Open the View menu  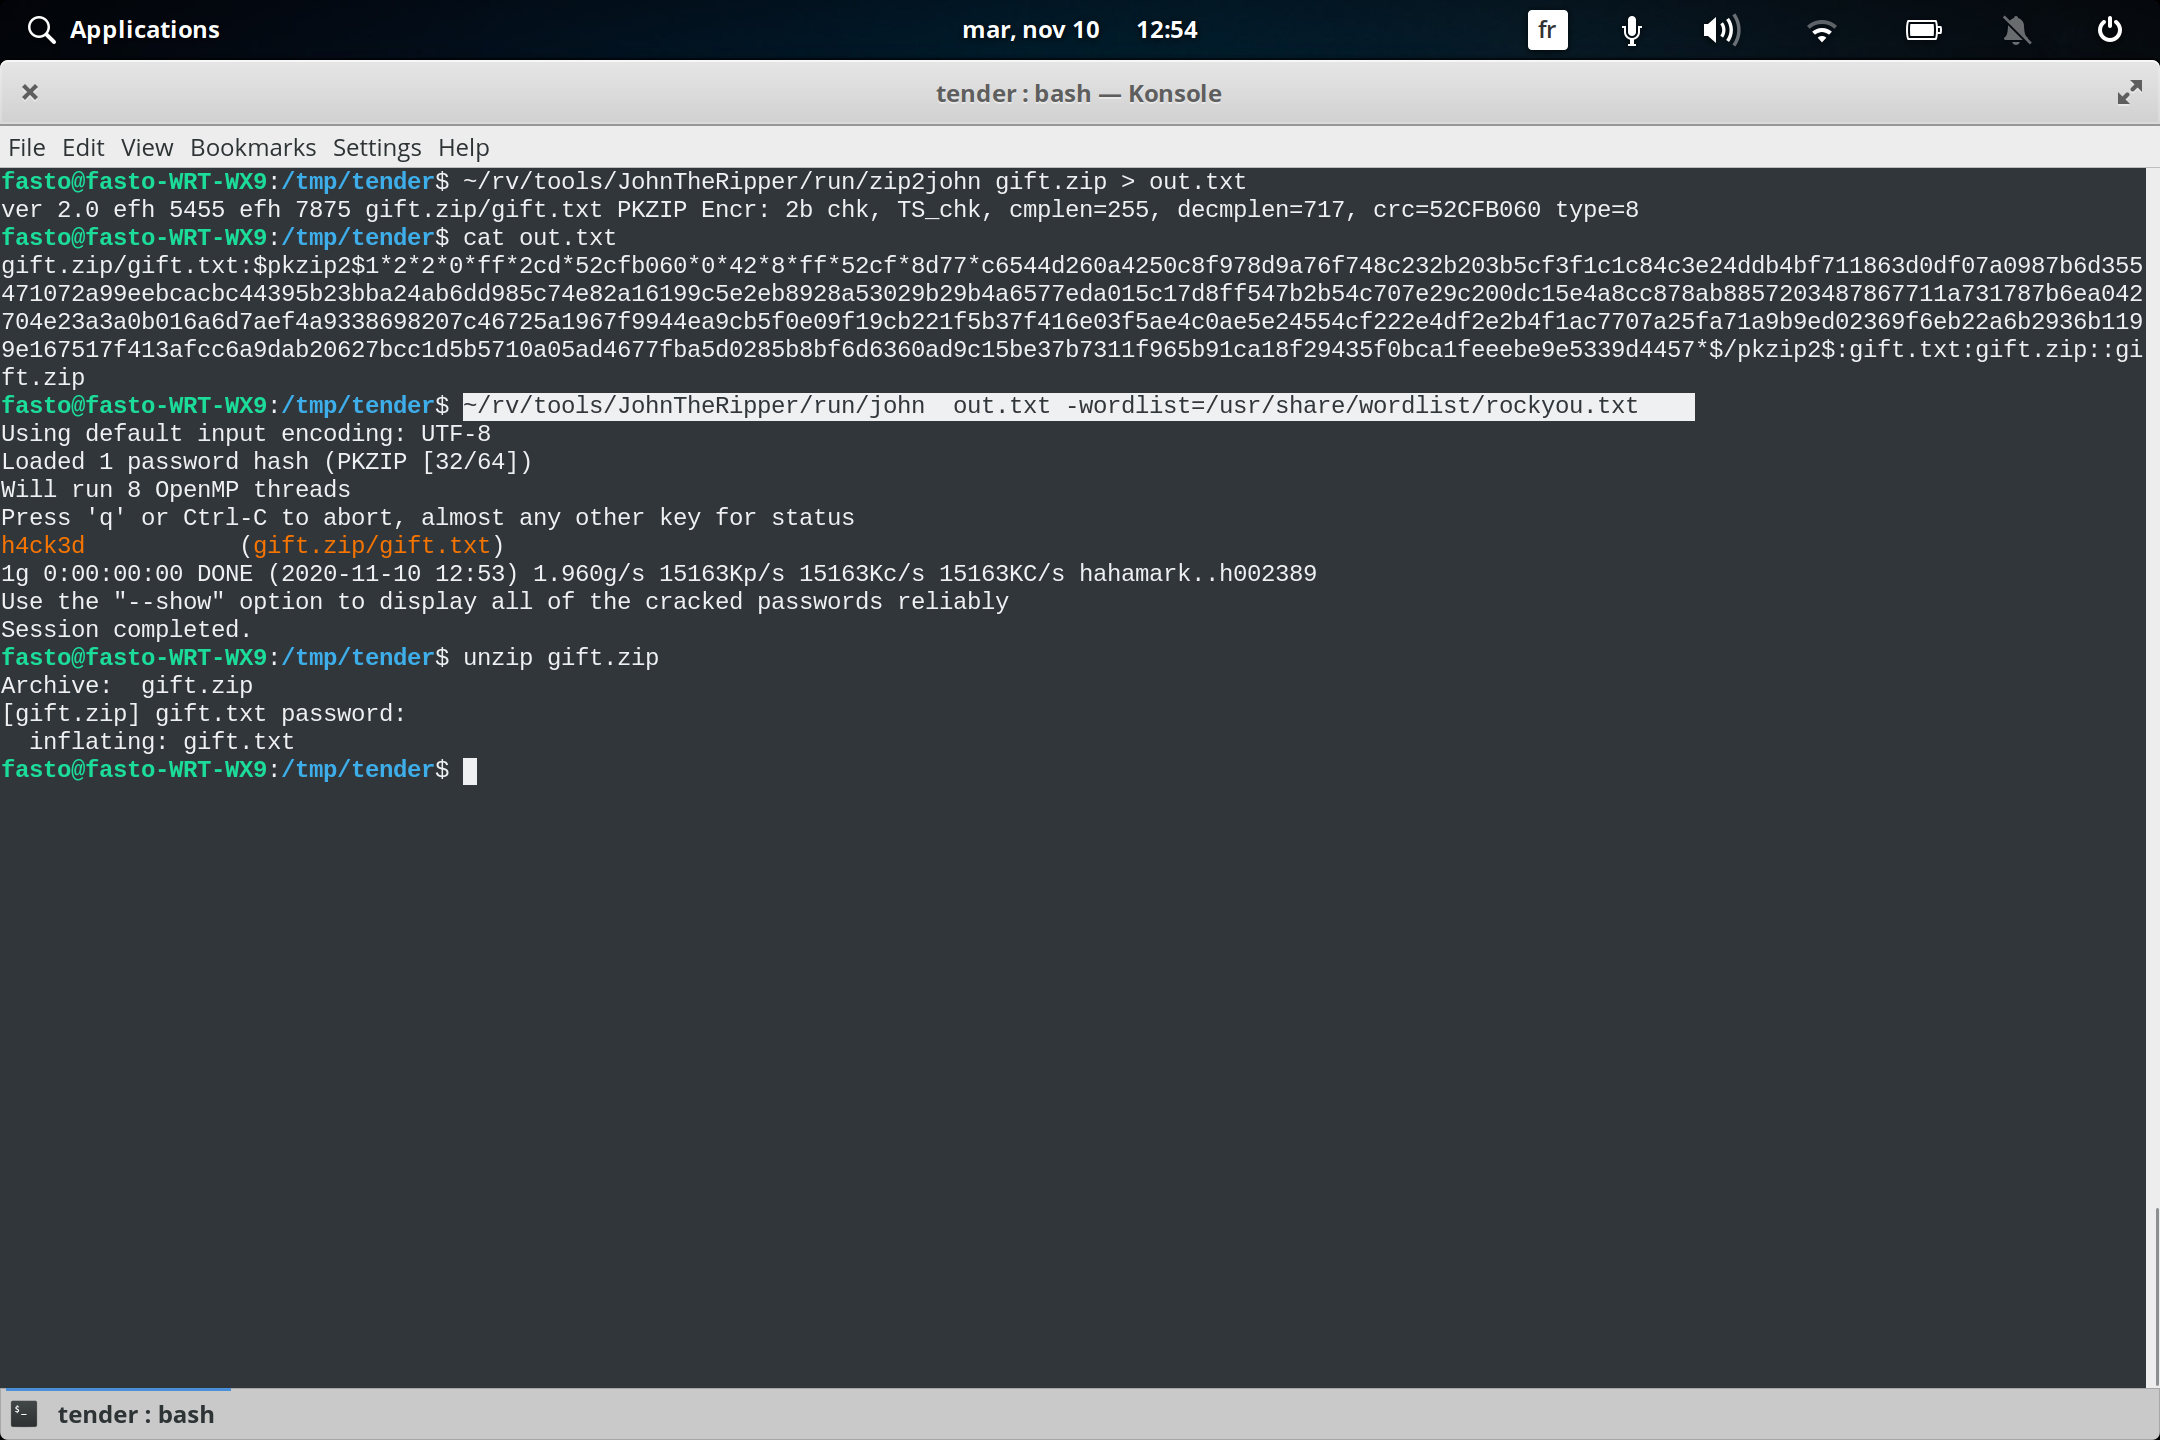146,147
